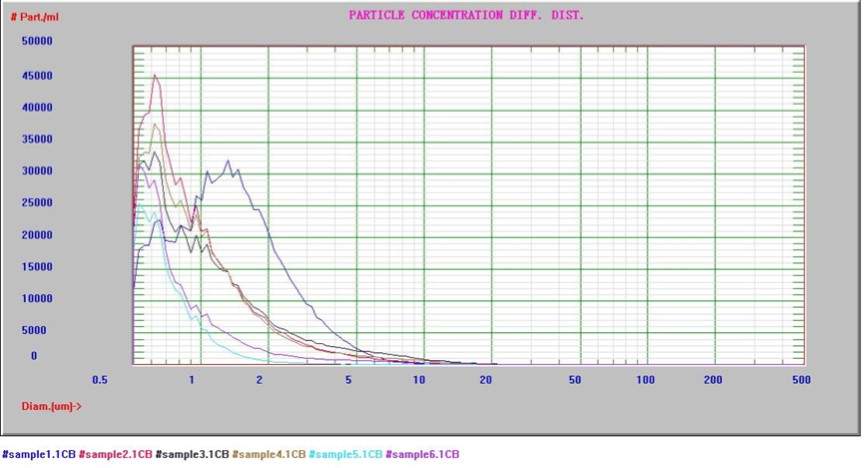Click the dark blue curve peak near 30000
864x468 pixels.
tap(228, 161)
